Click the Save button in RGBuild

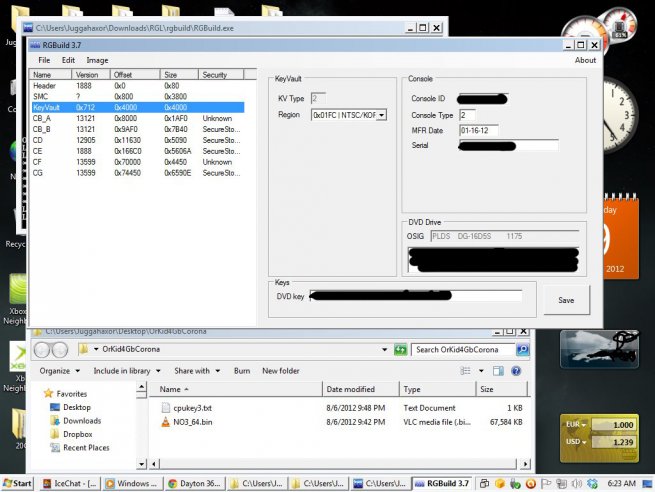[566, 300]
